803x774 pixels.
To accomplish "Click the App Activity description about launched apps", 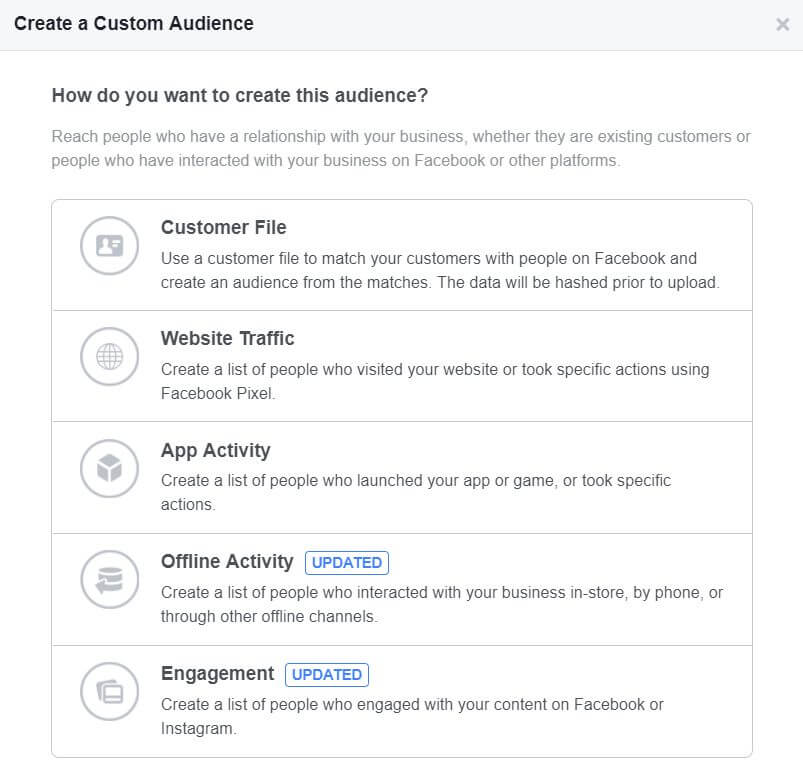I will point(415,492).
